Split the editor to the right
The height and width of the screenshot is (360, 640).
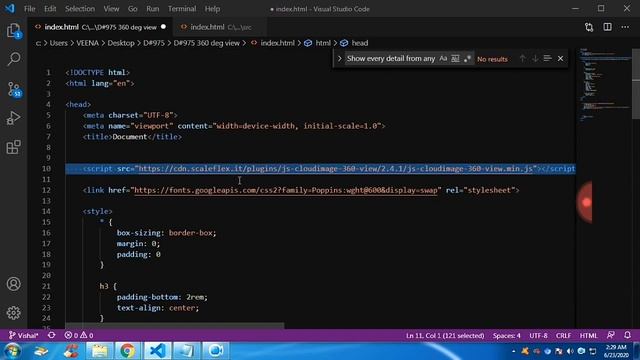[607, 27]
